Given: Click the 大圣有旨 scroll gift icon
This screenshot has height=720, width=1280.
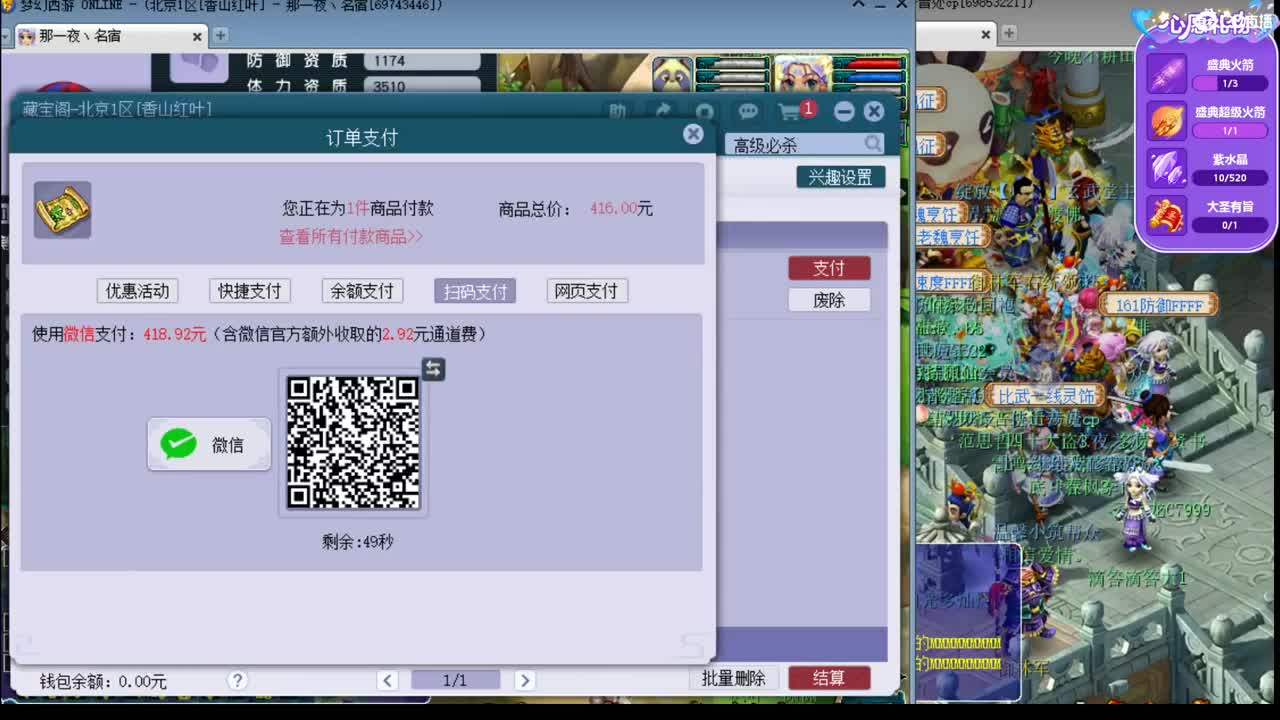Looking at the screenshot, I should [1166, 215].
